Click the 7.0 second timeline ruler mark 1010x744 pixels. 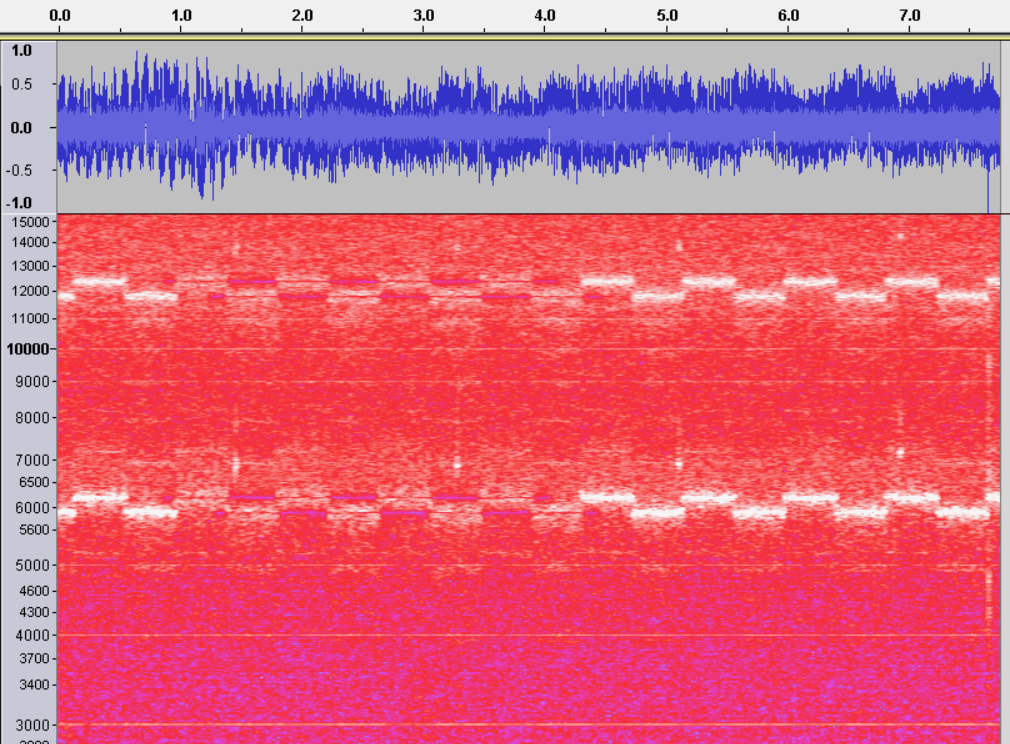tap(910, 16)
